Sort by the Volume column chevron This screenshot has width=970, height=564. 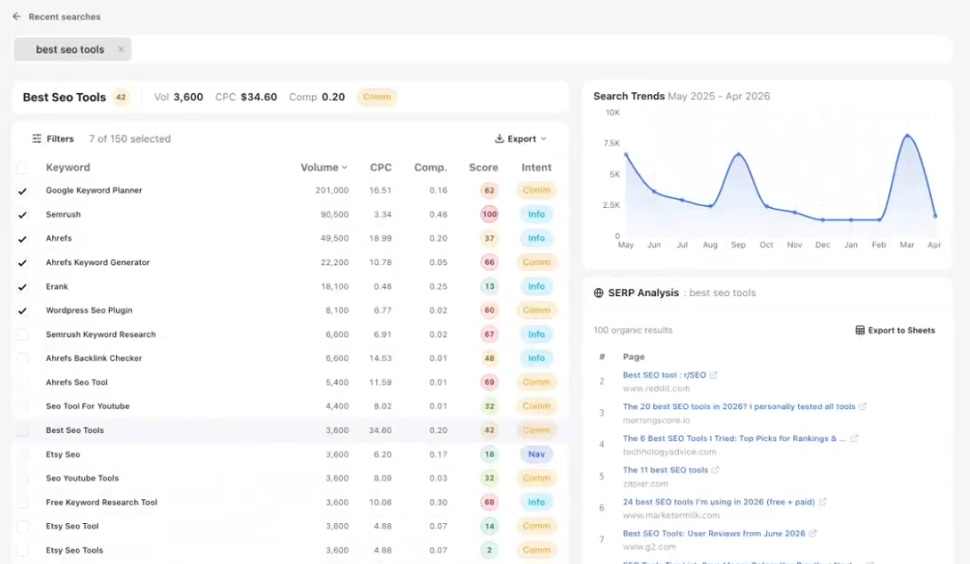pyautogui.click(x=345, y=168)
